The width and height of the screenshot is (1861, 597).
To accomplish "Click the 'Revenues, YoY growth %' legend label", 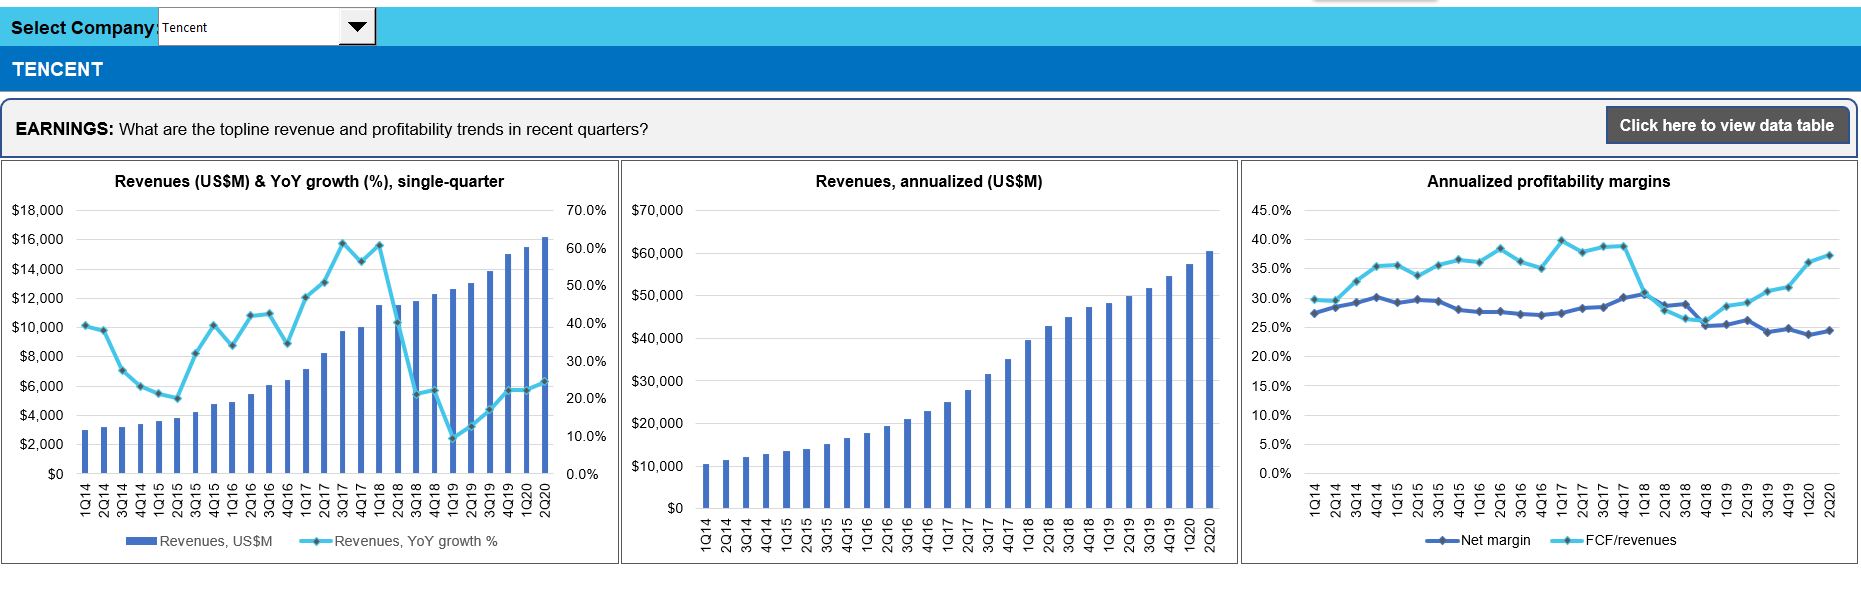I will coord(416,541).
